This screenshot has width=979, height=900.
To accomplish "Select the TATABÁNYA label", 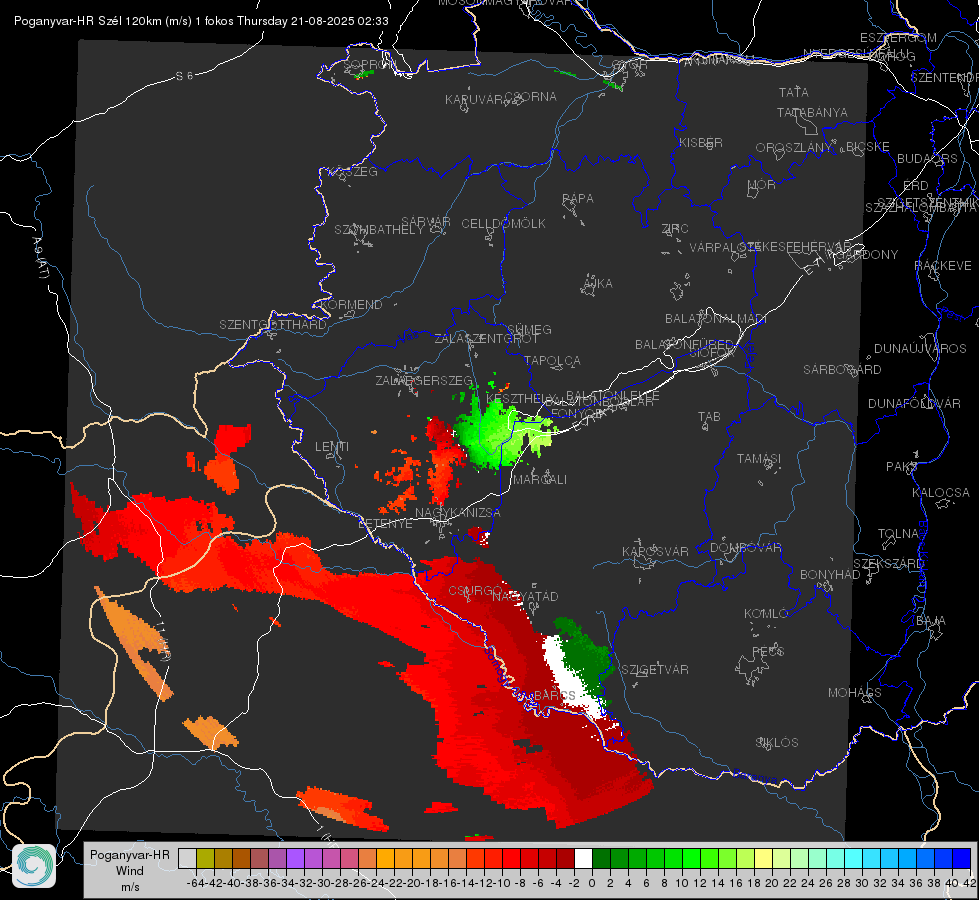I will [x=812, y=112].
